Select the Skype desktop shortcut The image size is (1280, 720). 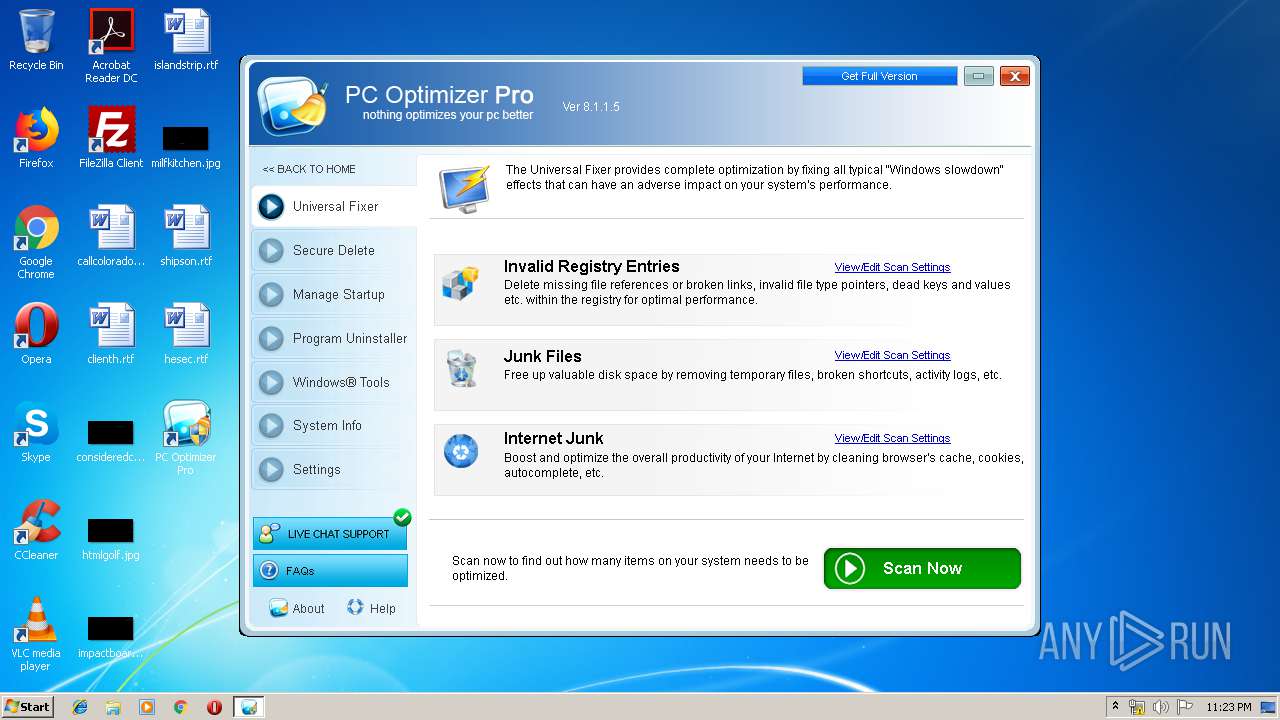click(x=36, y=432)
